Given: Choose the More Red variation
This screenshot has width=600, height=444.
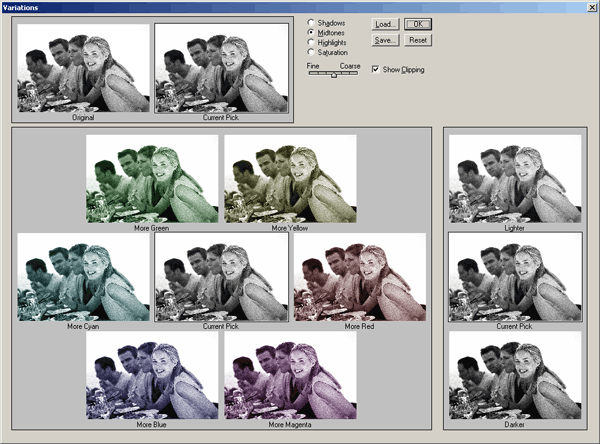Looking at the screenshot, I should [x=359, y=277].
